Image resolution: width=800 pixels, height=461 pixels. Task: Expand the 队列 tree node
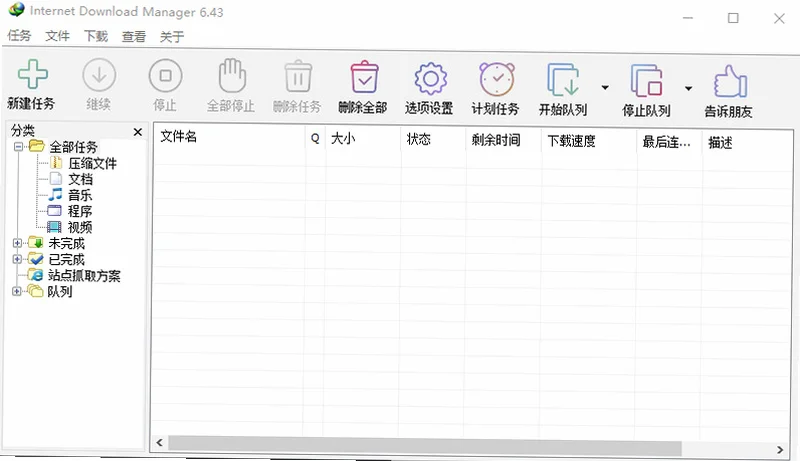(x=16, y=291)
